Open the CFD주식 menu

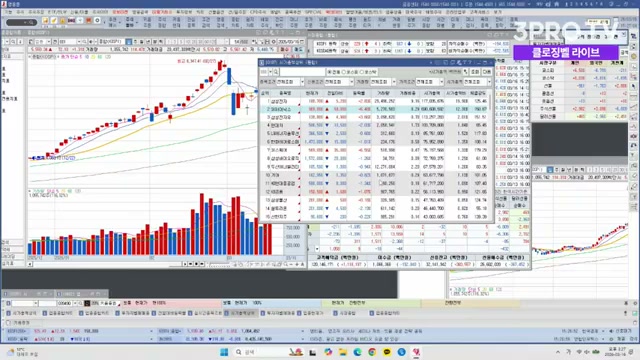pyautogui.click(x=258, y=12)
